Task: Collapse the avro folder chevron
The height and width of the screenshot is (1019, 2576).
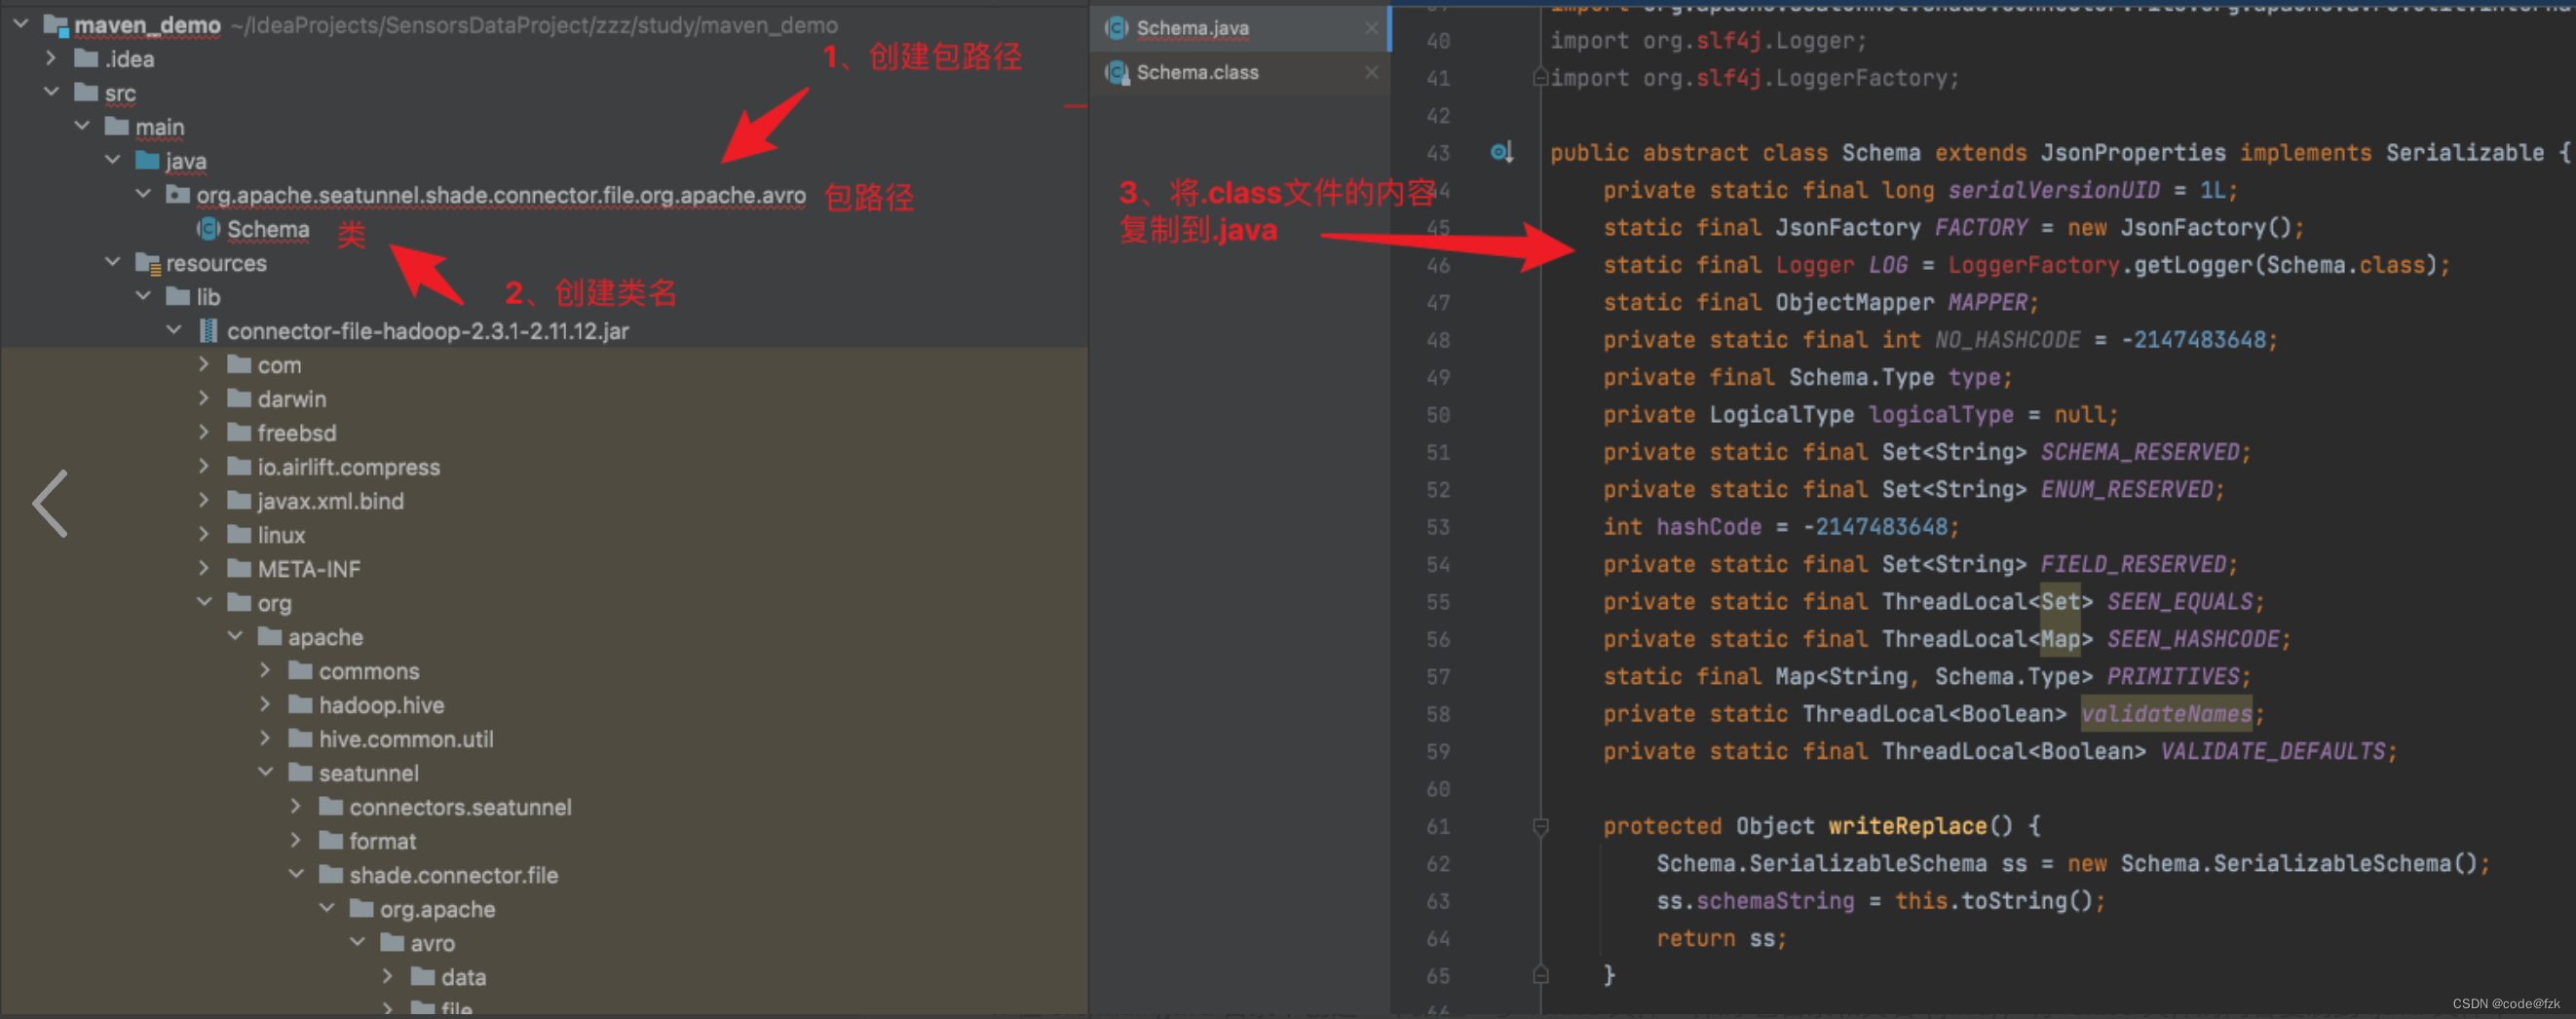Action: coord(357,942)
